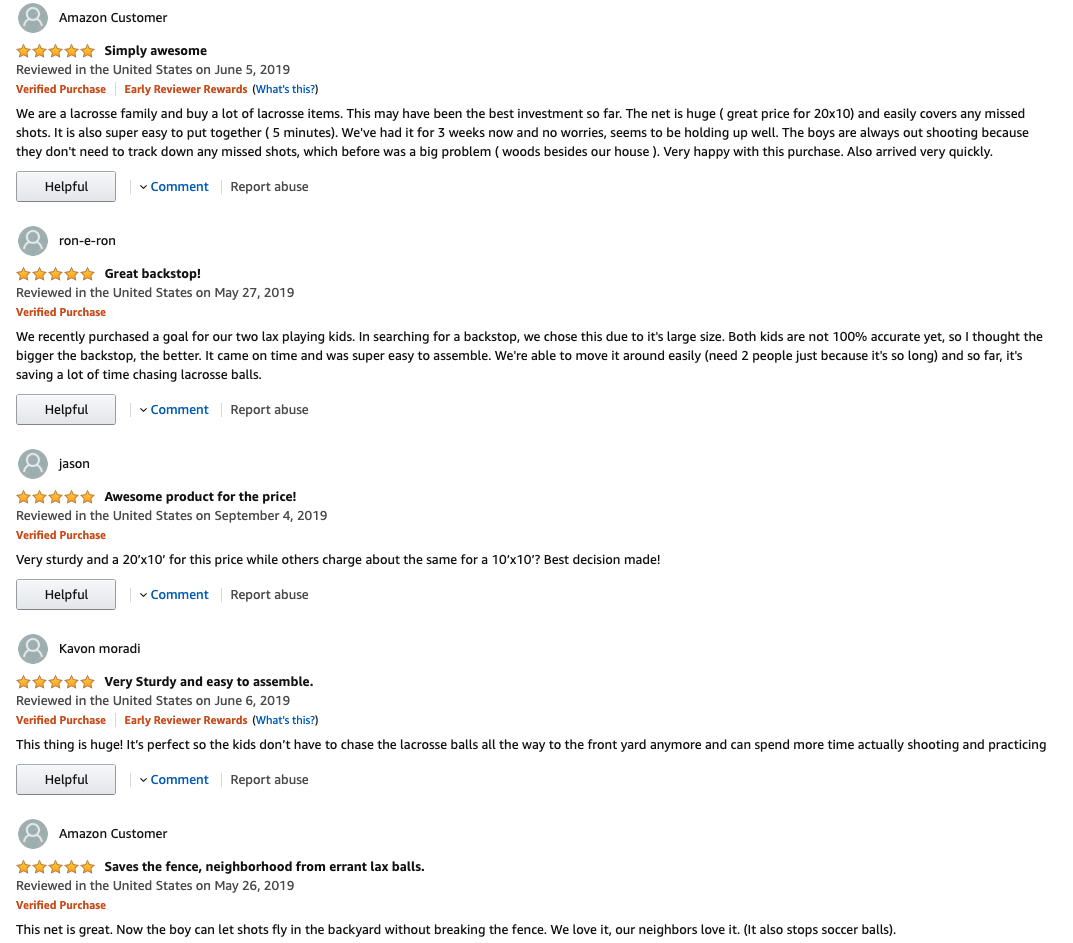1073x943 pixels.
Task: Click stars on 'Saves the fence' review
Action: pyautogui.click(x=56, y=867)
